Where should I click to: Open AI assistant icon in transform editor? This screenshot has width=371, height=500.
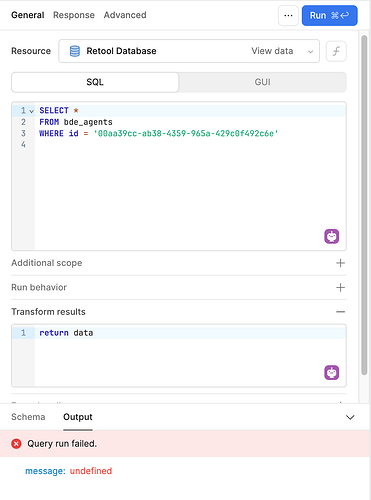point(332,372)
